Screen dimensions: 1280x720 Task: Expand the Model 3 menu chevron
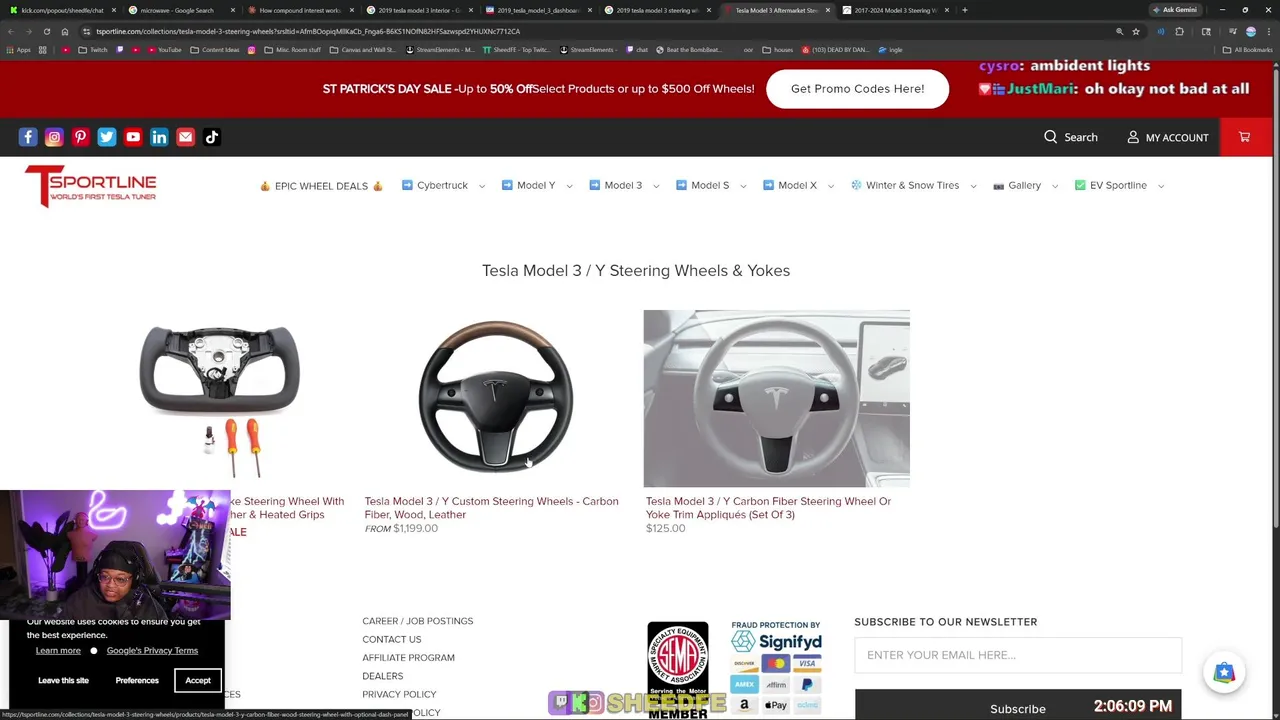click(x=656, y=186)
